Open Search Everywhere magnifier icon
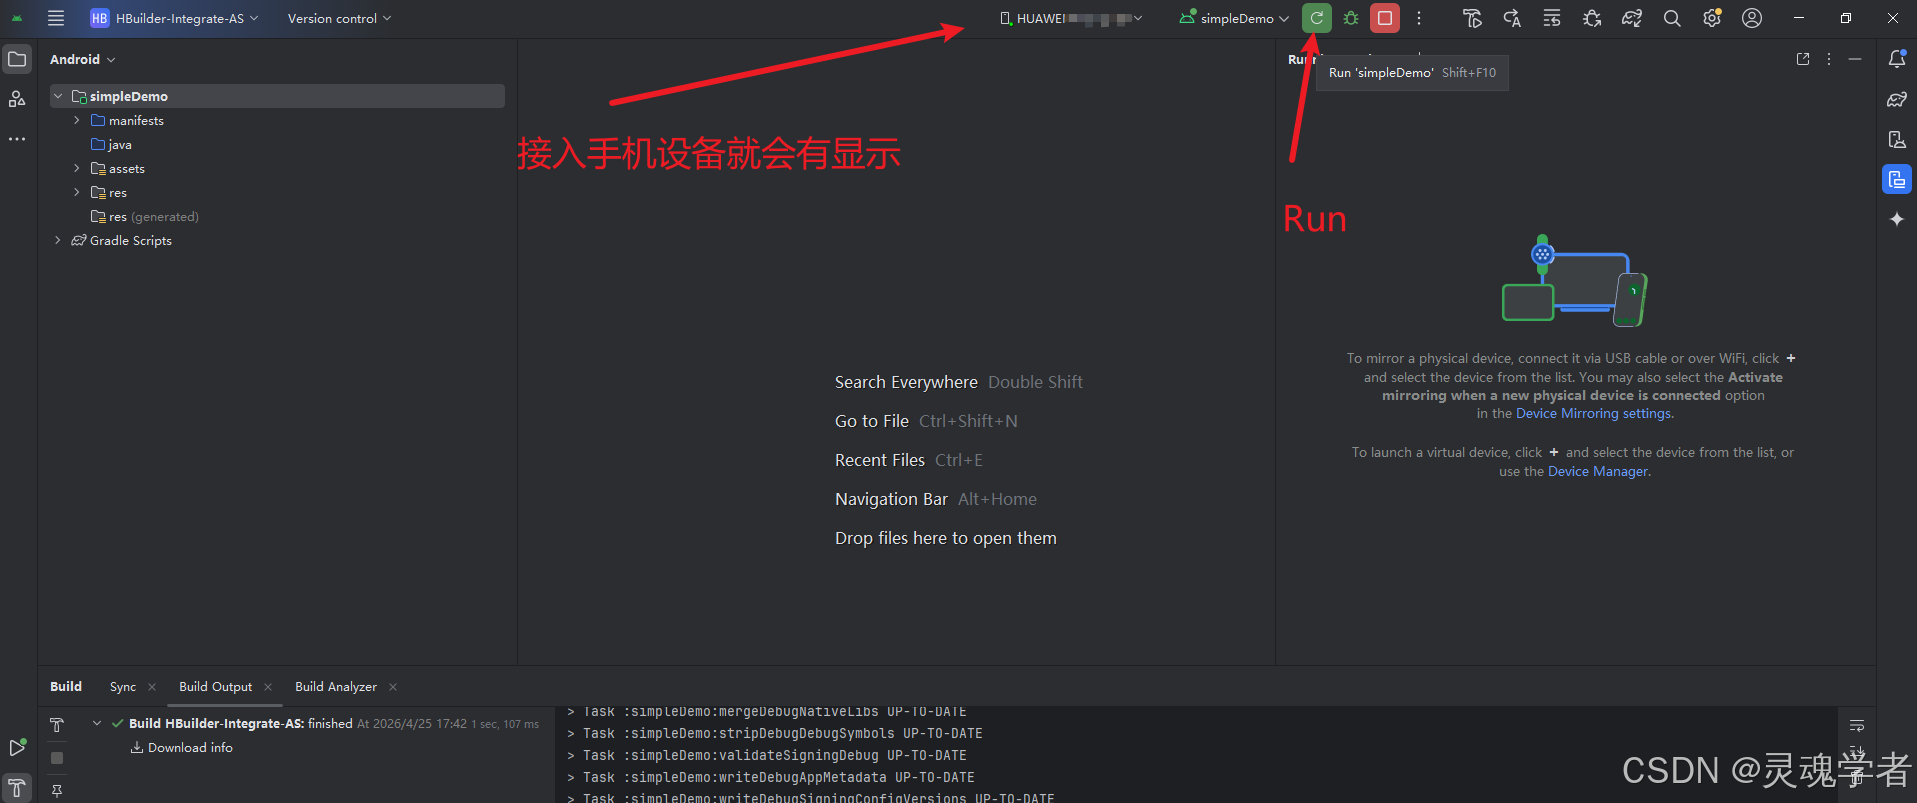This screenshot has width=1917, height=803. (x=1672, y=18)
